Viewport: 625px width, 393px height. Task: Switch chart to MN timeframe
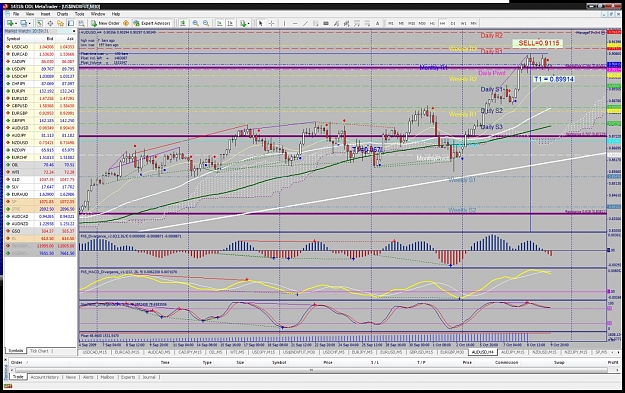pos(474,23)
